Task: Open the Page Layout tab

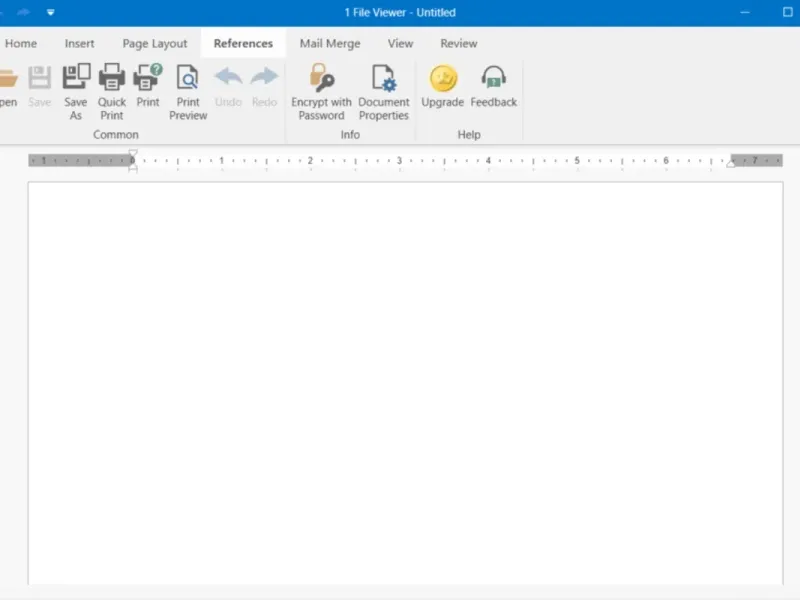Action: tap(155, 43)
